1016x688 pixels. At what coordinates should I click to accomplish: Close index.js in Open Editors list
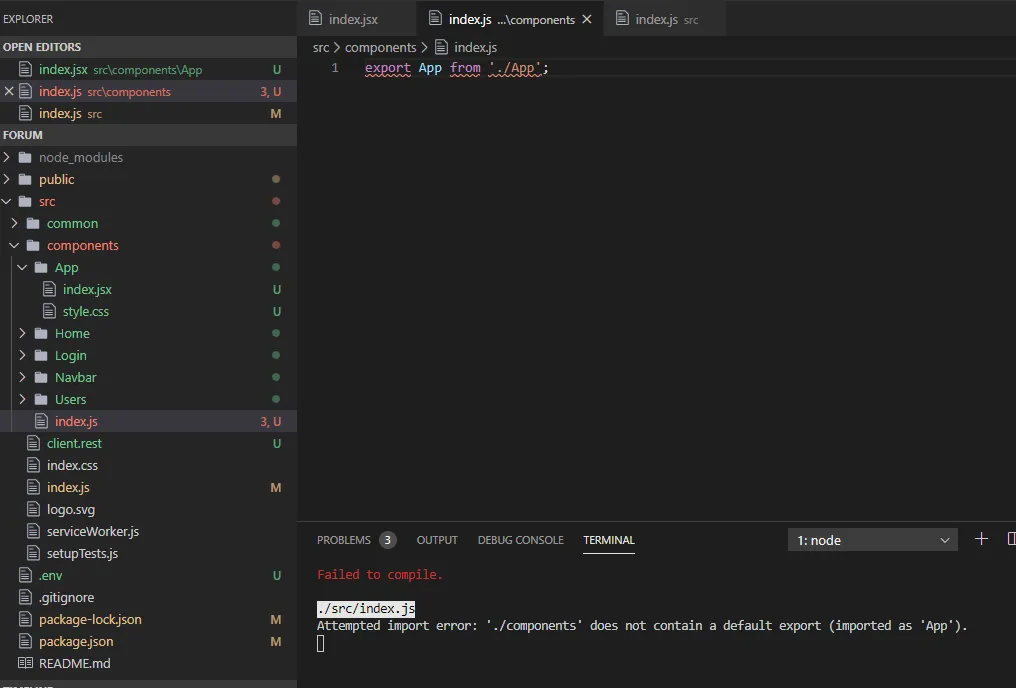click(x=9, y=91)
